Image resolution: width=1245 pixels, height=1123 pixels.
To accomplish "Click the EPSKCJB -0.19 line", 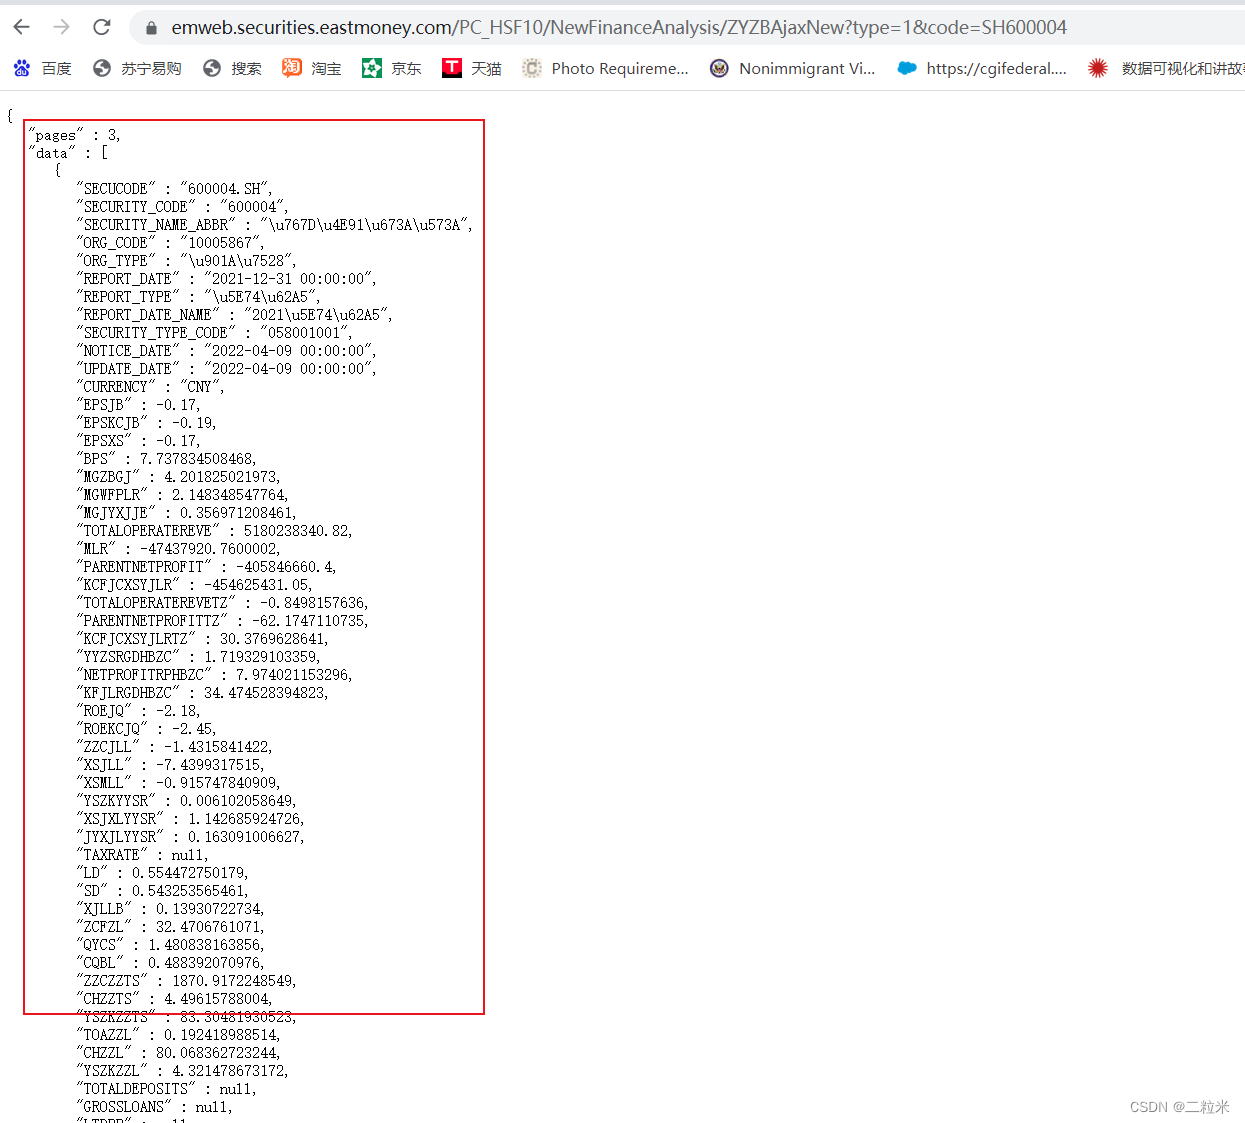I will pyautogui.click(x=147, y=423).
